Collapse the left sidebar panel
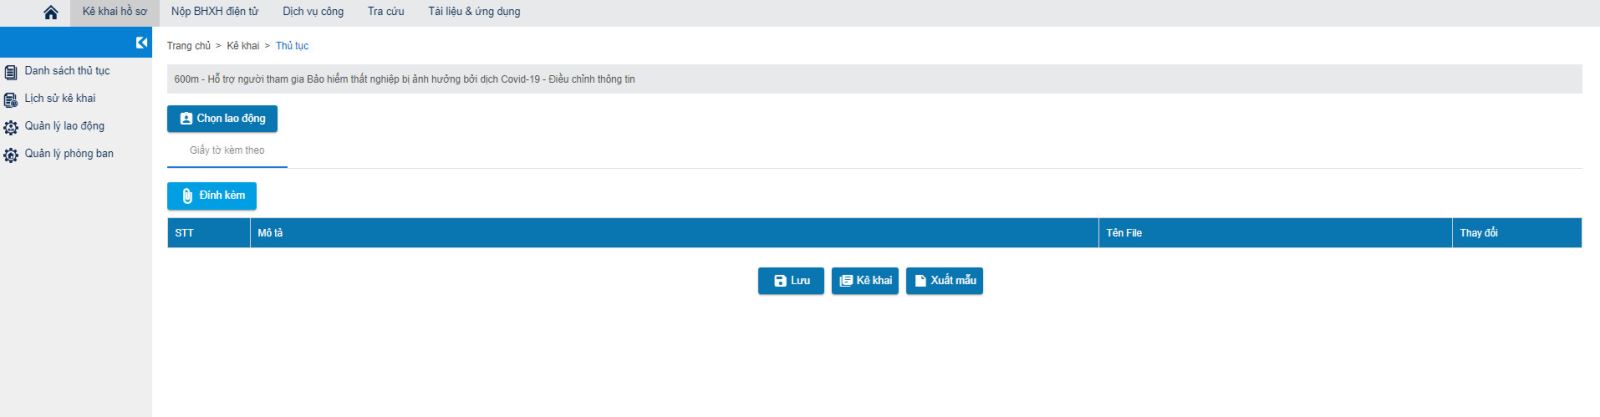The image size is (1600, 417). [x=141, y=42]
